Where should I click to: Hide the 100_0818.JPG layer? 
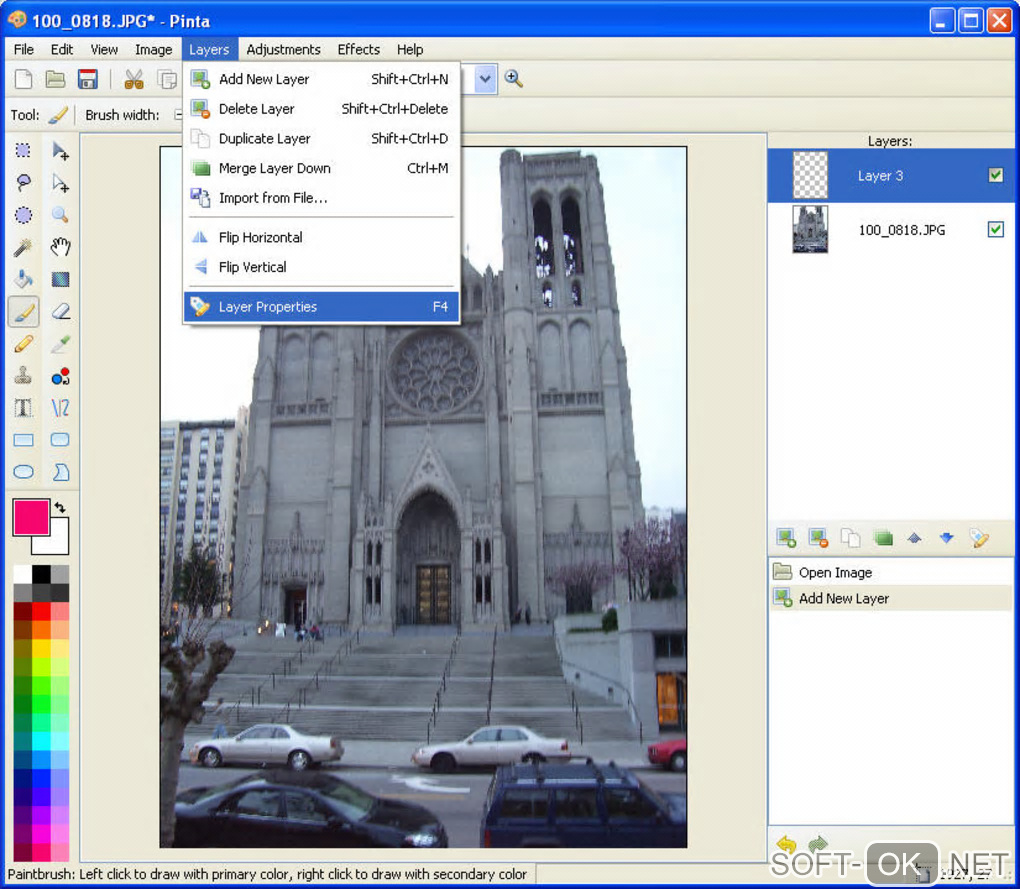pyautogui.click(x=995, y=230)
